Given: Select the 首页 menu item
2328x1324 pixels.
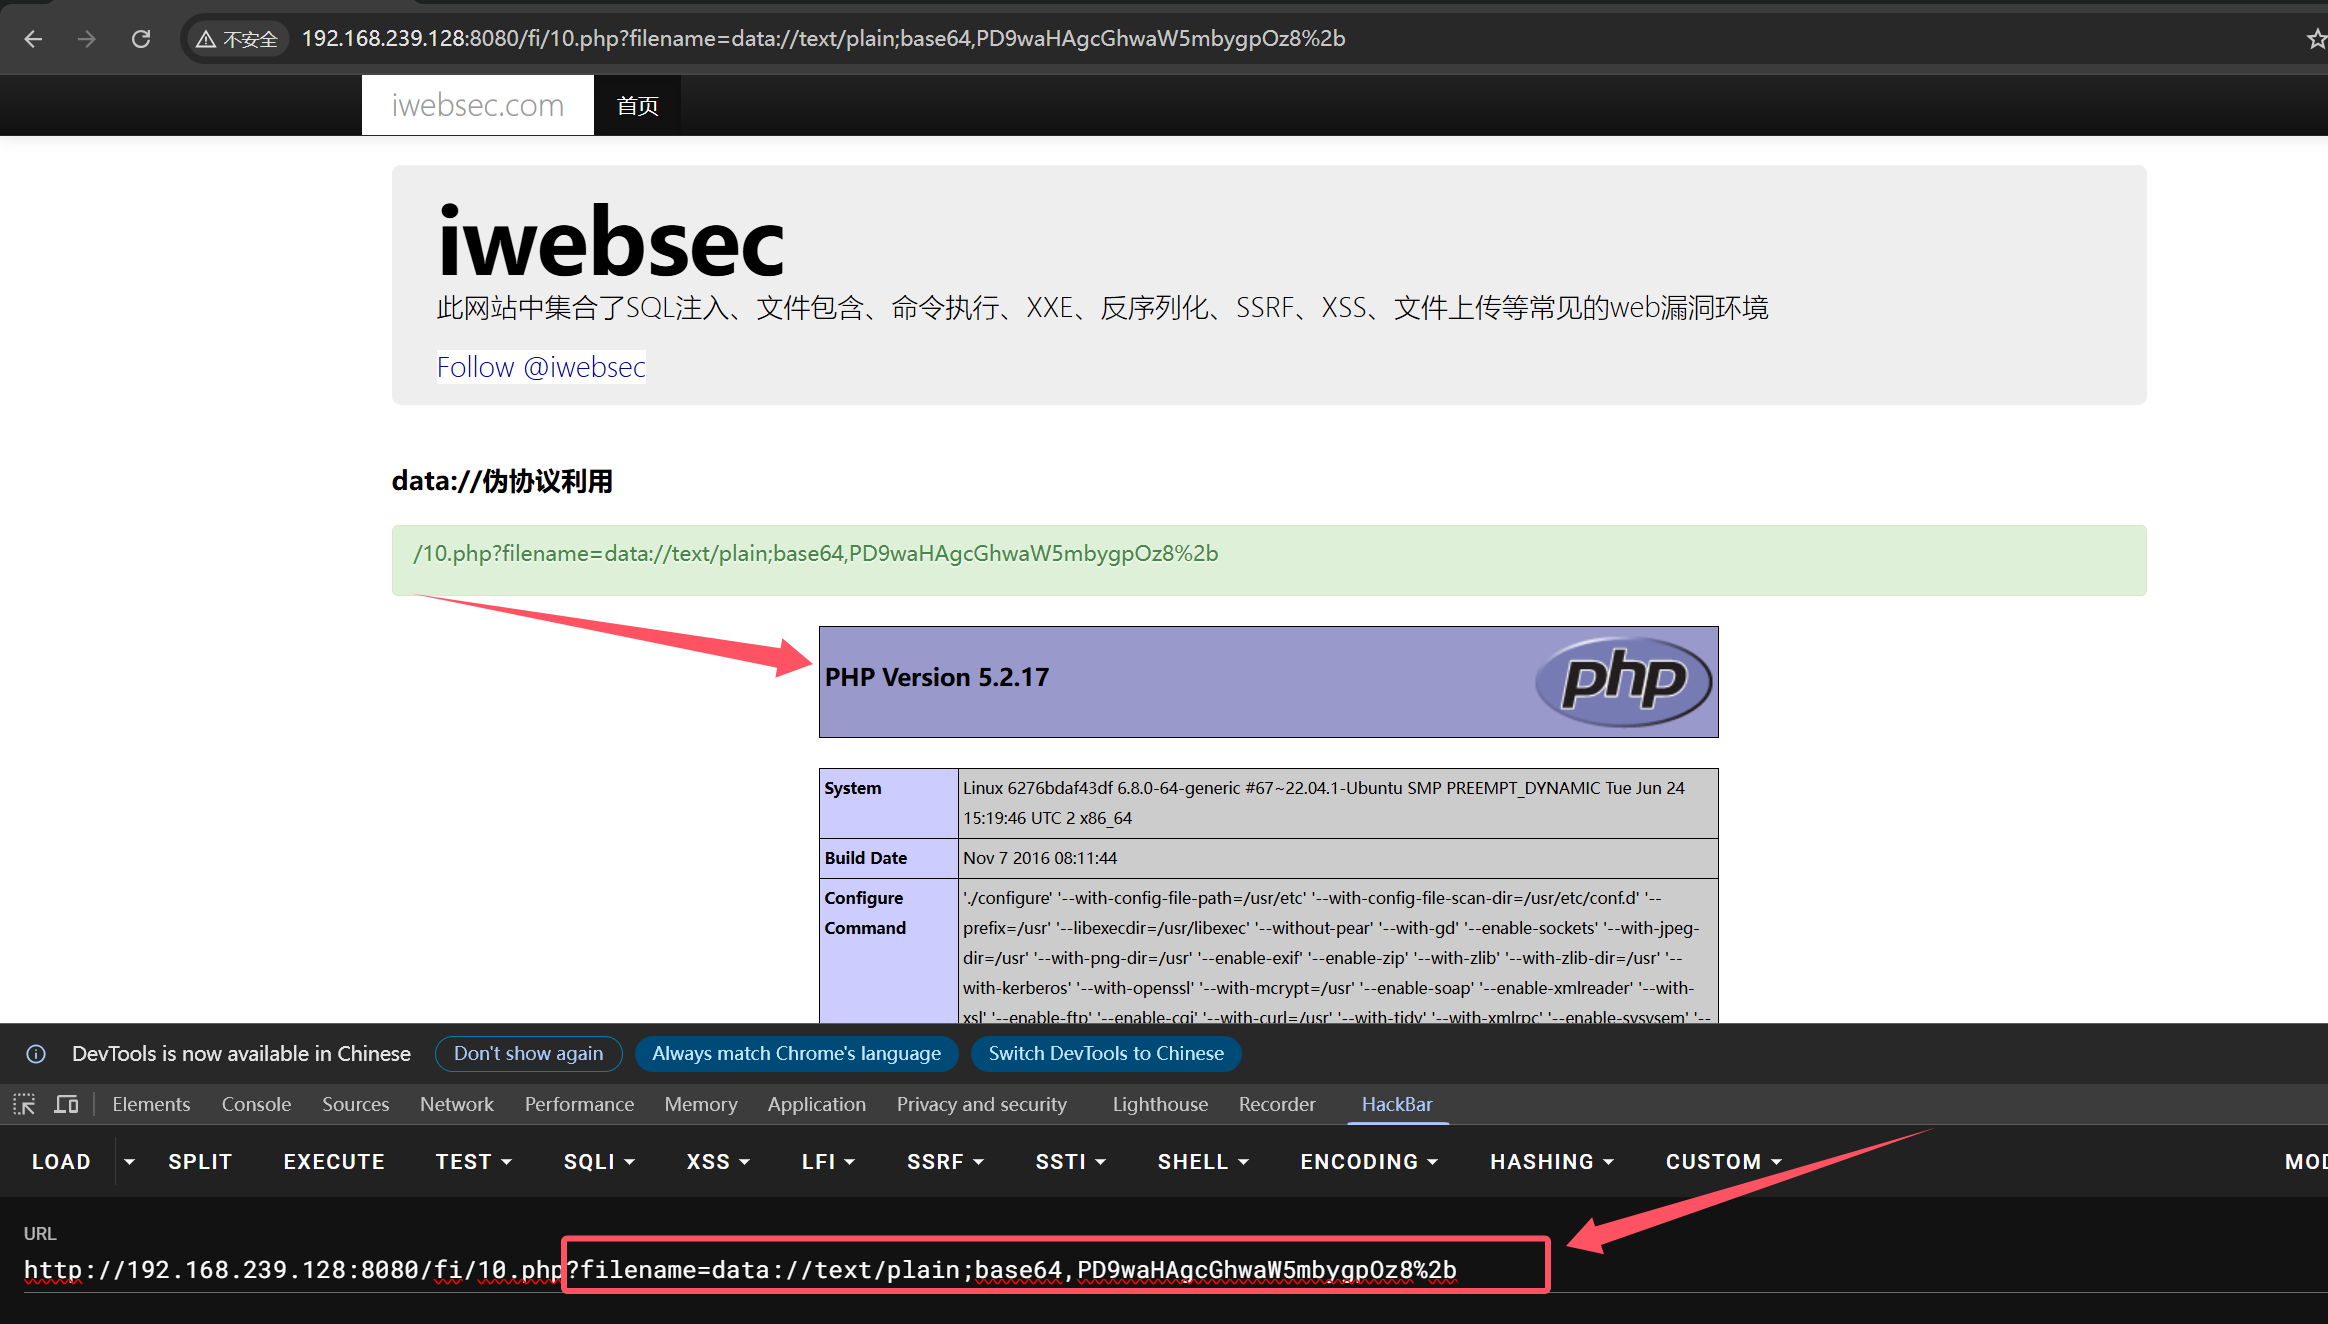Looking at the screenshot, I should point(637,104).
